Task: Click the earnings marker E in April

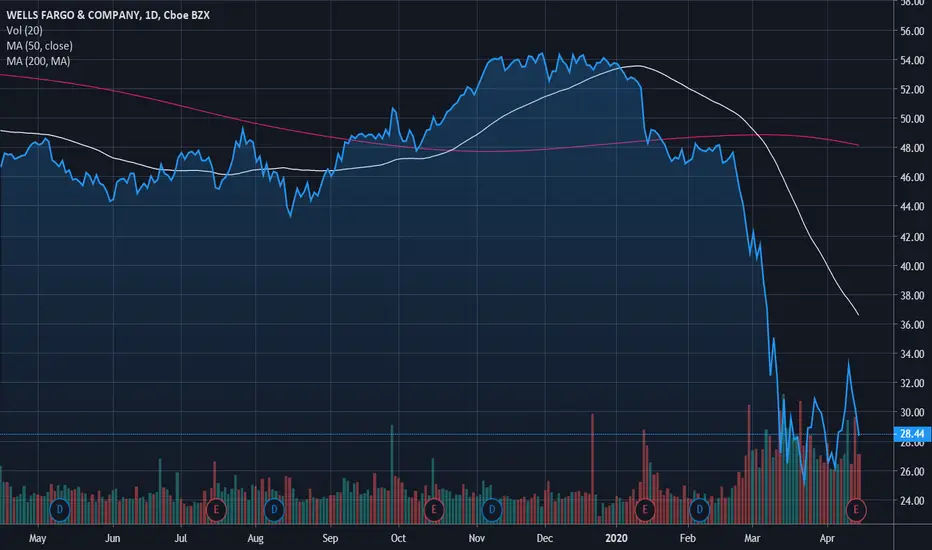Action: coord(856,510)
